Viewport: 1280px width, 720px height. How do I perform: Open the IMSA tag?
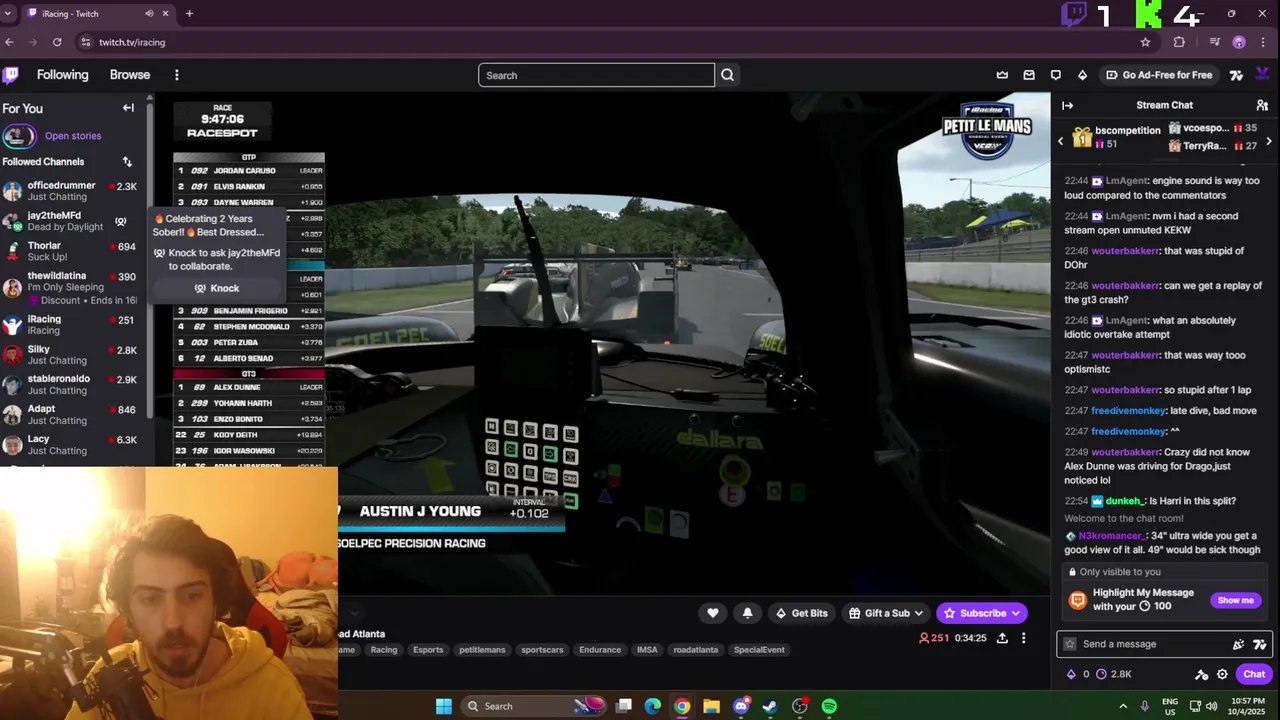pos(647,650)
